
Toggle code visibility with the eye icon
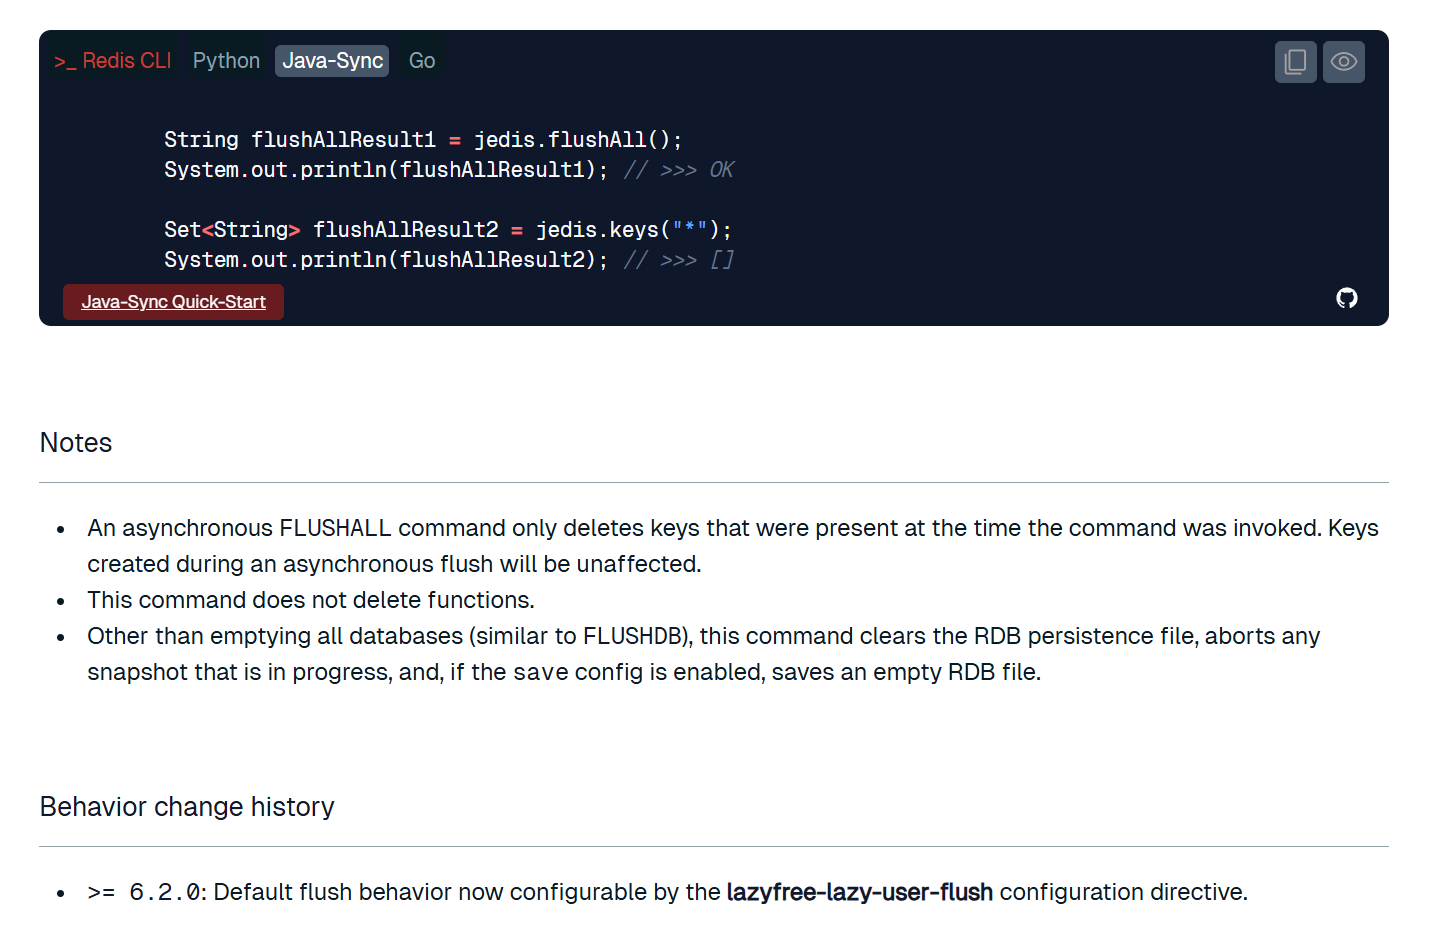click(x=1343, y=62)
